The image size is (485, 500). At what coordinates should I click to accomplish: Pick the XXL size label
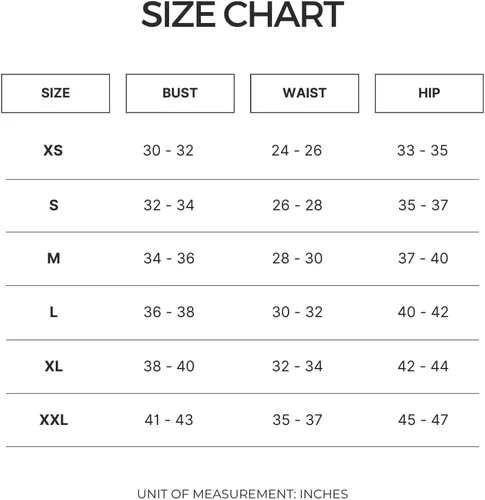[x=54, y=420]
